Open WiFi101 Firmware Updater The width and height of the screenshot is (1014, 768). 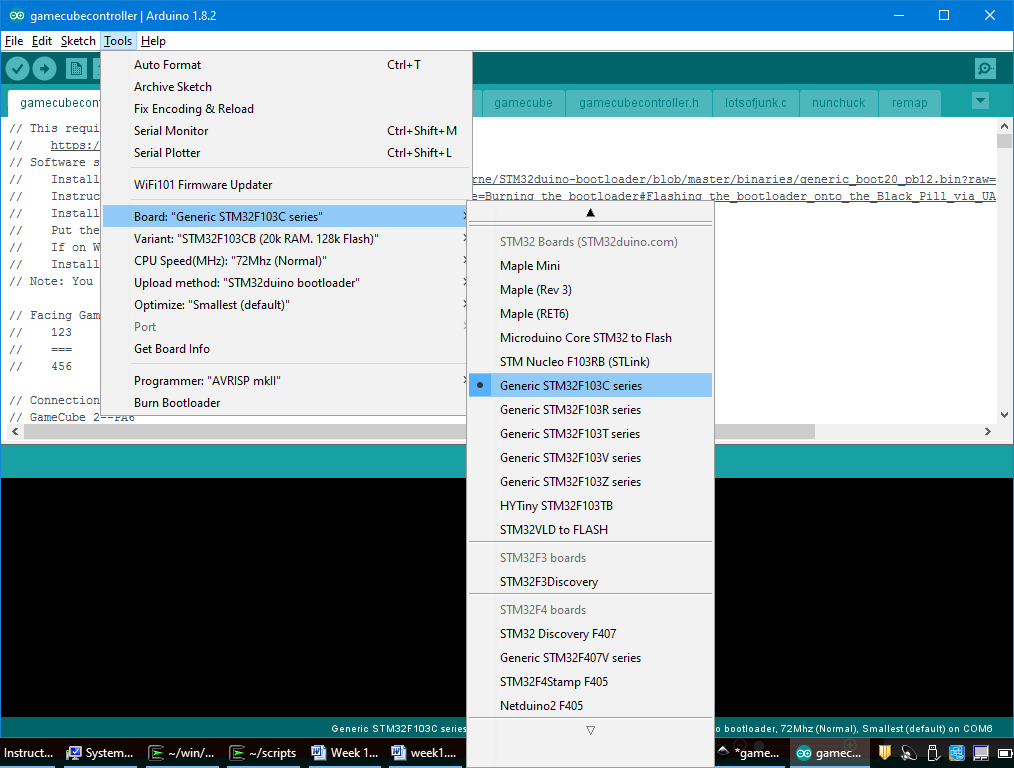285,185
